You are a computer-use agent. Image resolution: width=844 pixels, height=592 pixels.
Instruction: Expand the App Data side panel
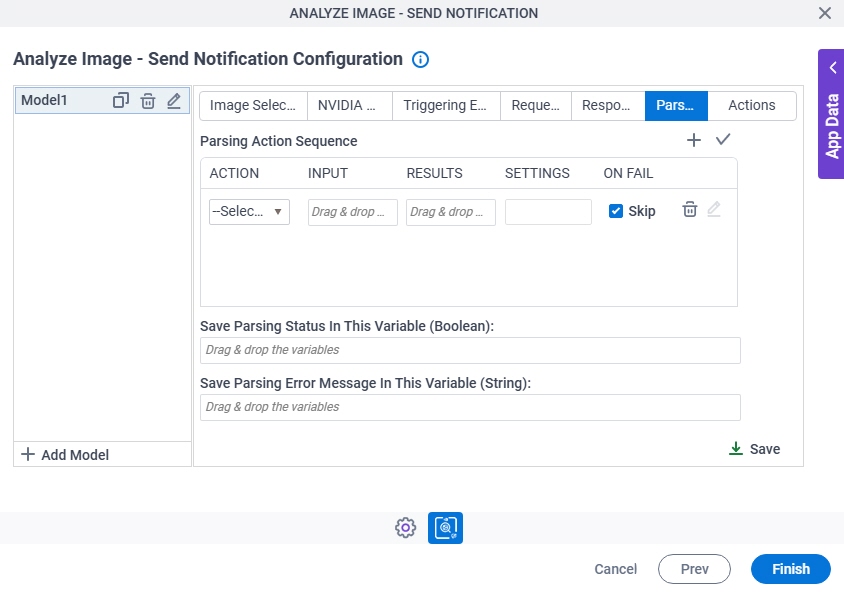(x=832, y=114)
